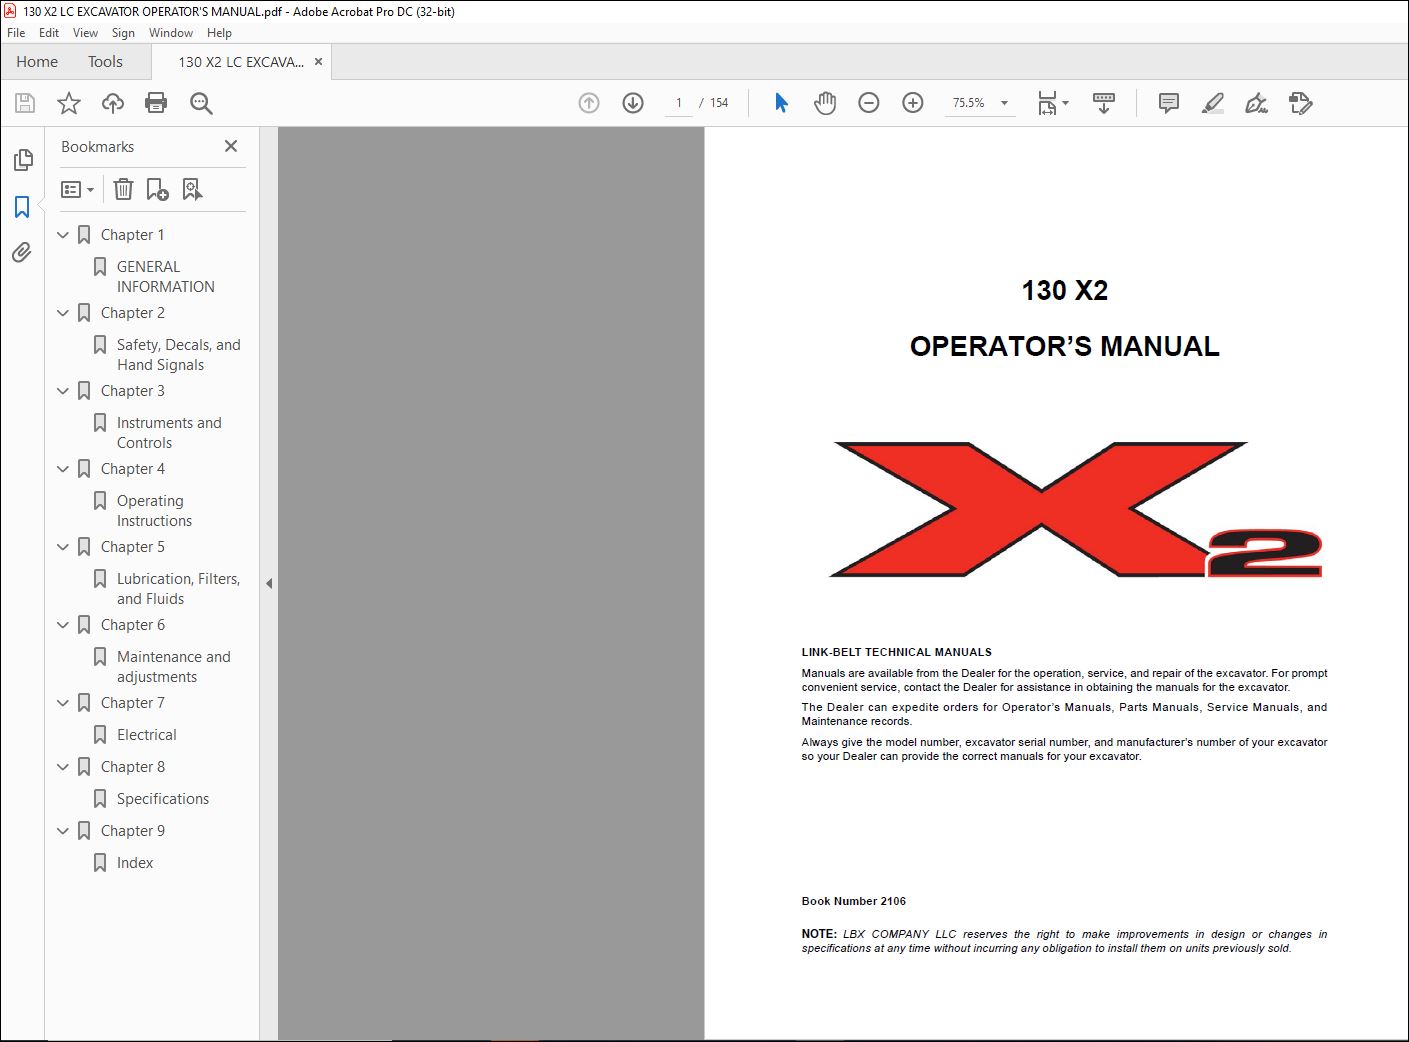Image resolution: width=1409 pixels, height=1042 pixels.
Task: Activate the selection arrow tool
Action: pos(781,103)
